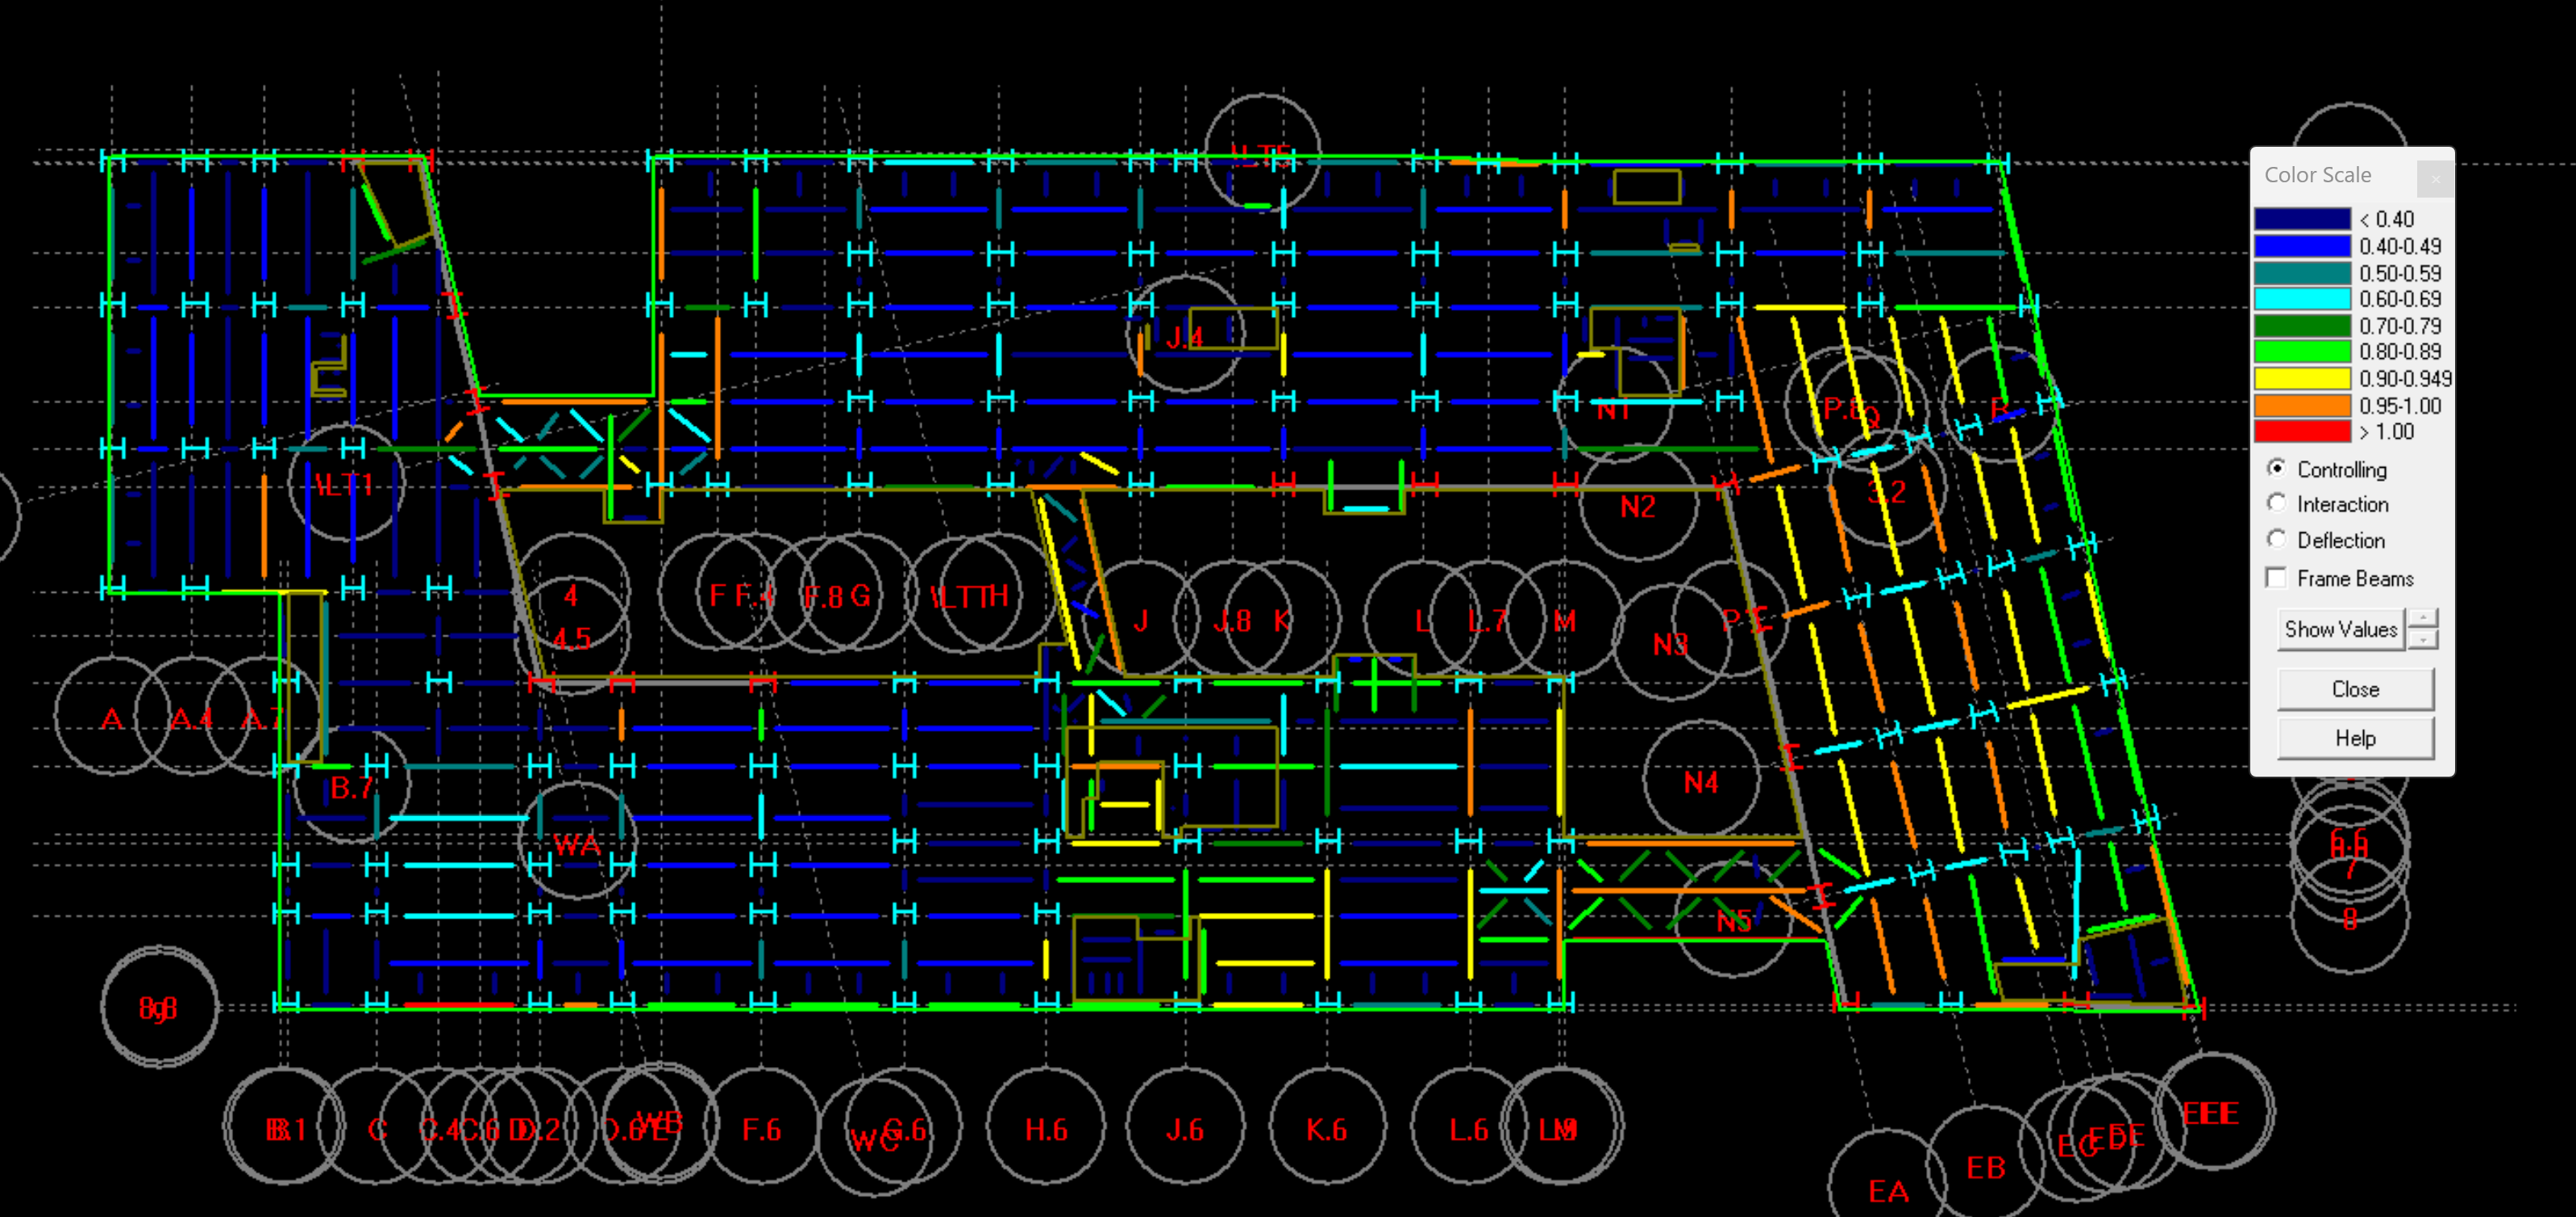The height and width of the screenshot is (1217, 2576).
Task: Open Help from the Color Scale dialog
Action: pos(2355,738)
